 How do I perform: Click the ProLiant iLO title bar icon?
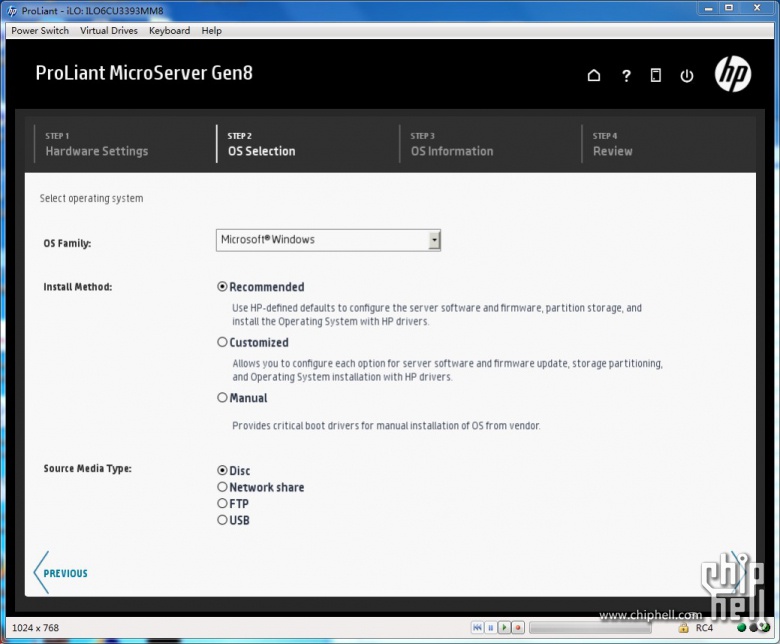12,10
